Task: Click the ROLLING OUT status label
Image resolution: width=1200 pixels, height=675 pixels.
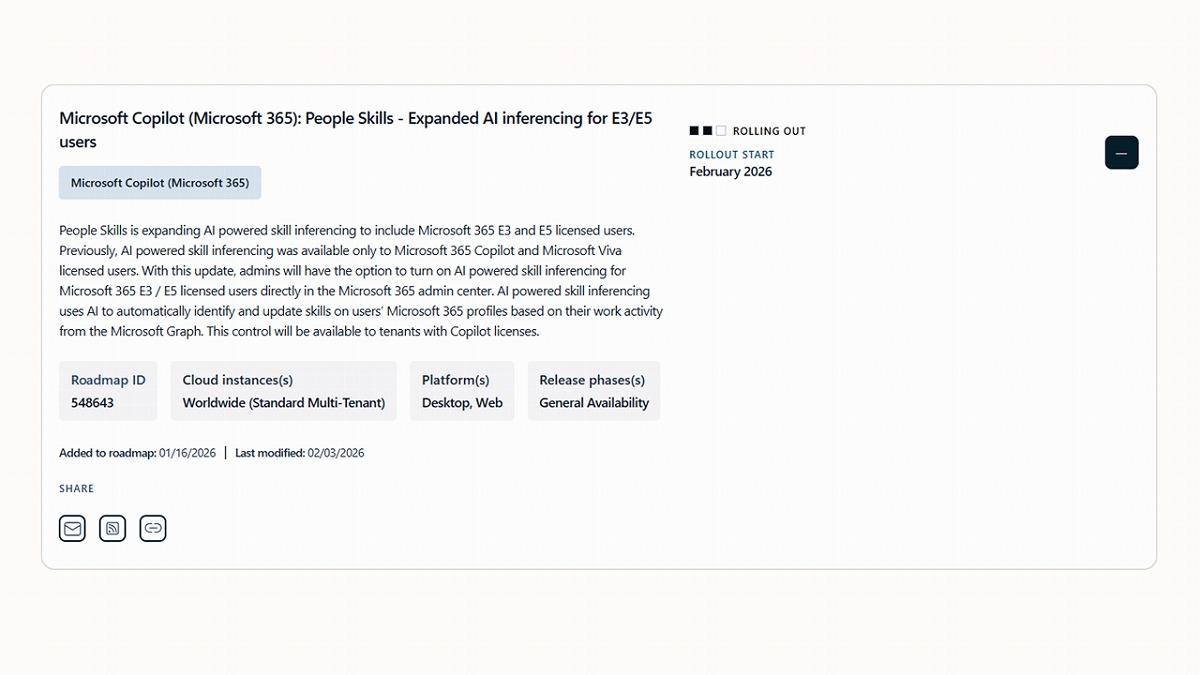Action: click(x=769, y=131)
